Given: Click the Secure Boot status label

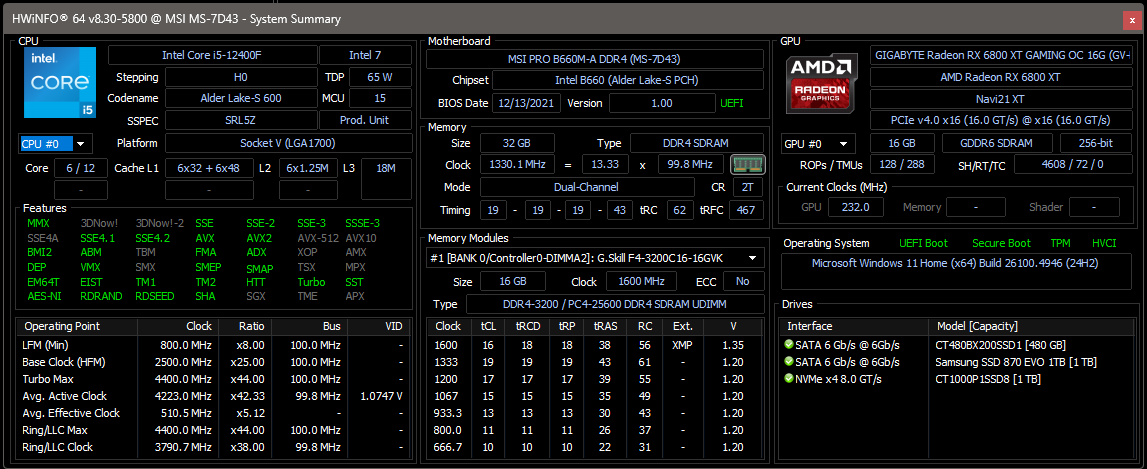Looking at the screenshot, I should click(1001, 243).
